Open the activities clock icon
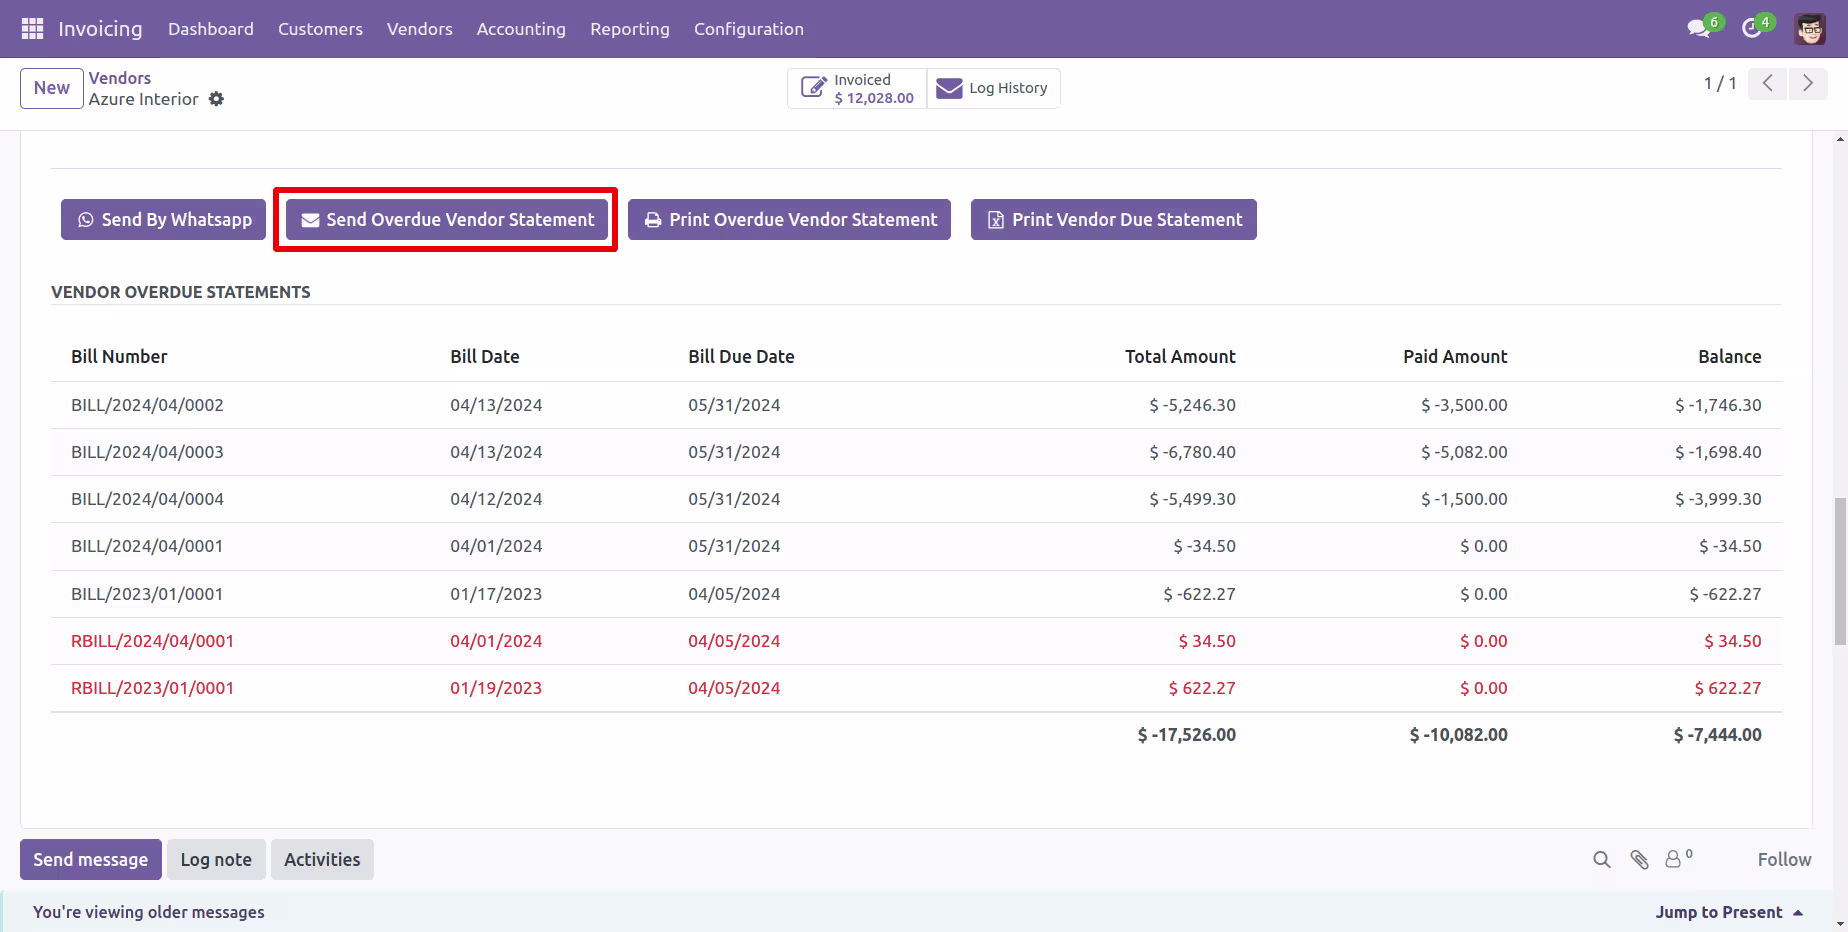1848x932 pixels. pyautogui.click(x=1752, y=29)
